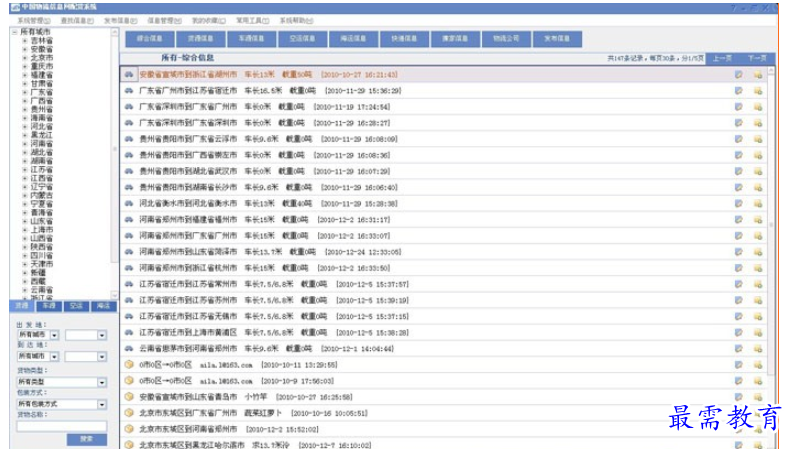This screenshot has width=790, height=449.
Task: Click the vehicle icon of 广东省深圳市到广东省广州市 row
Action: [x=129, y=107]
